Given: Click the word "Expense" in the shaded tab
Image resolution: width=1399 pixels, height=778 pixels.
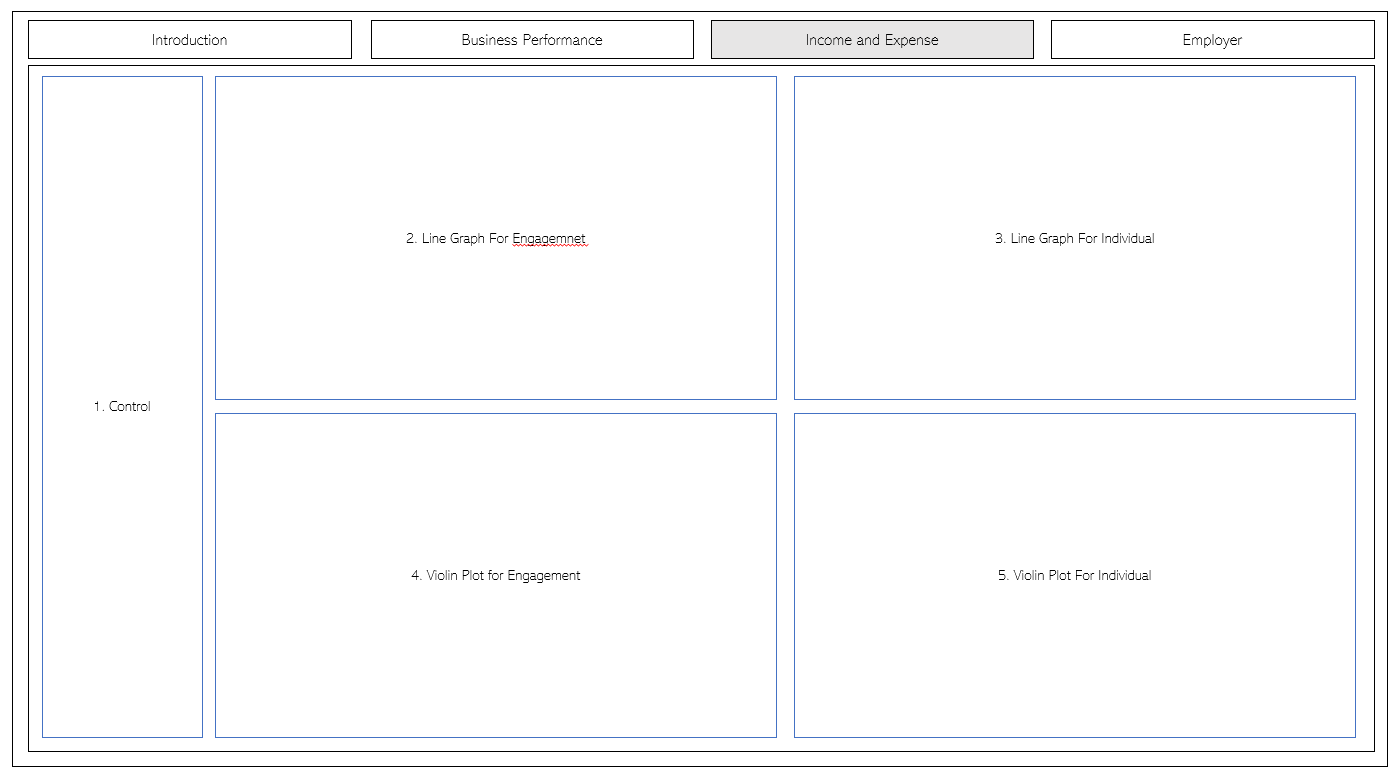Looking at the screenshot, I should tap(911, 40).
